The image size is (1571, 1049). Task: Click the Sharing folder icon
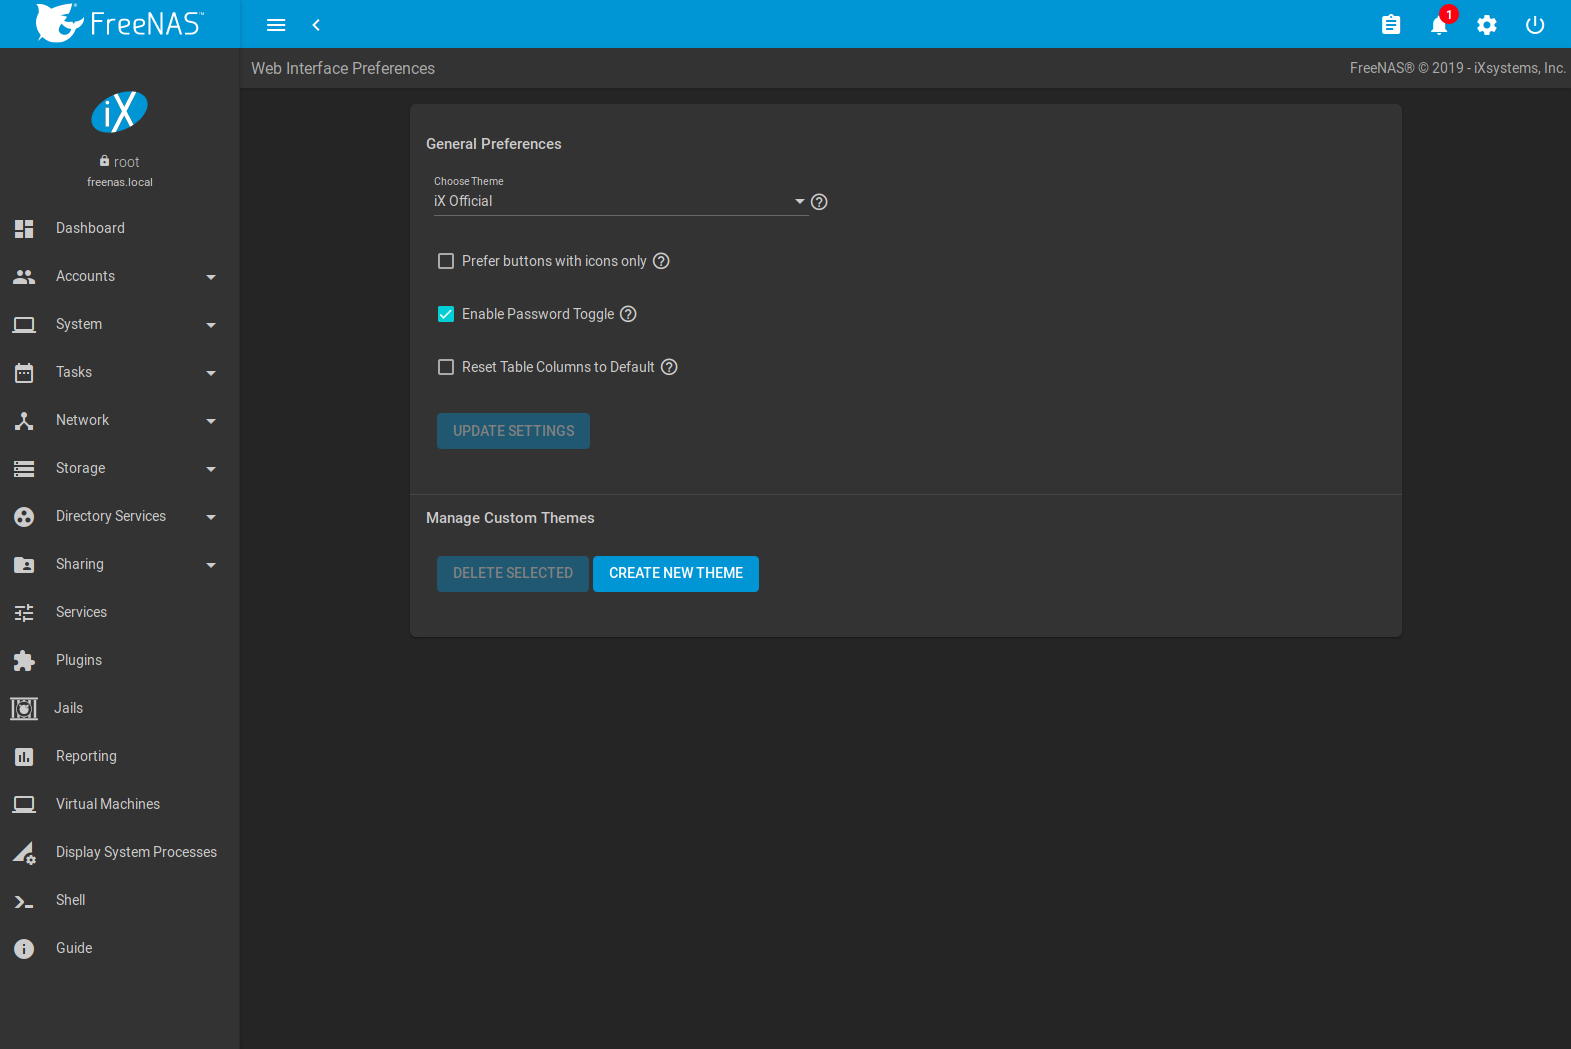pyautogui.click(x=24, y=565)
